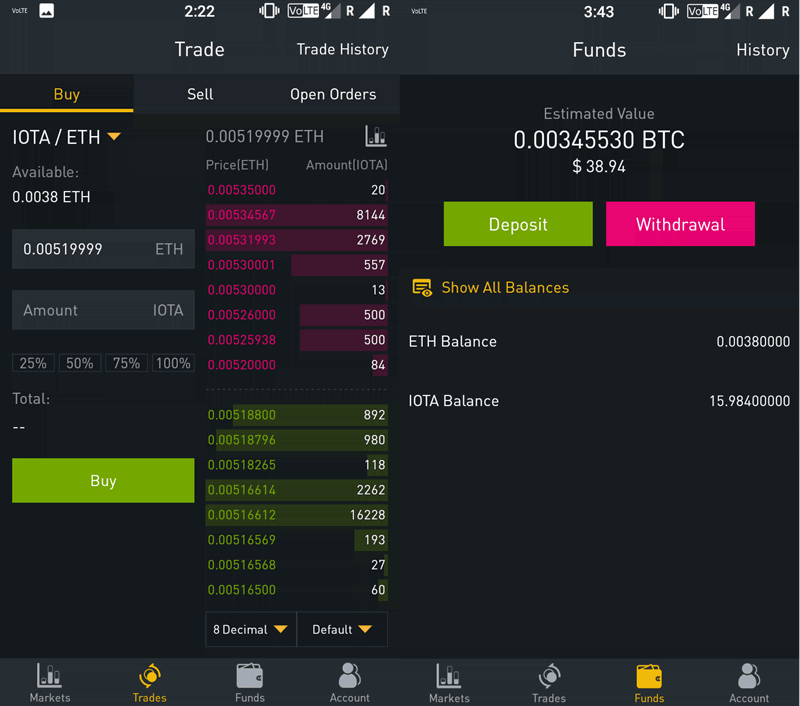800x706 pixels.
Task: Select the buy order at 0.00516568
Action: (296, 565)
